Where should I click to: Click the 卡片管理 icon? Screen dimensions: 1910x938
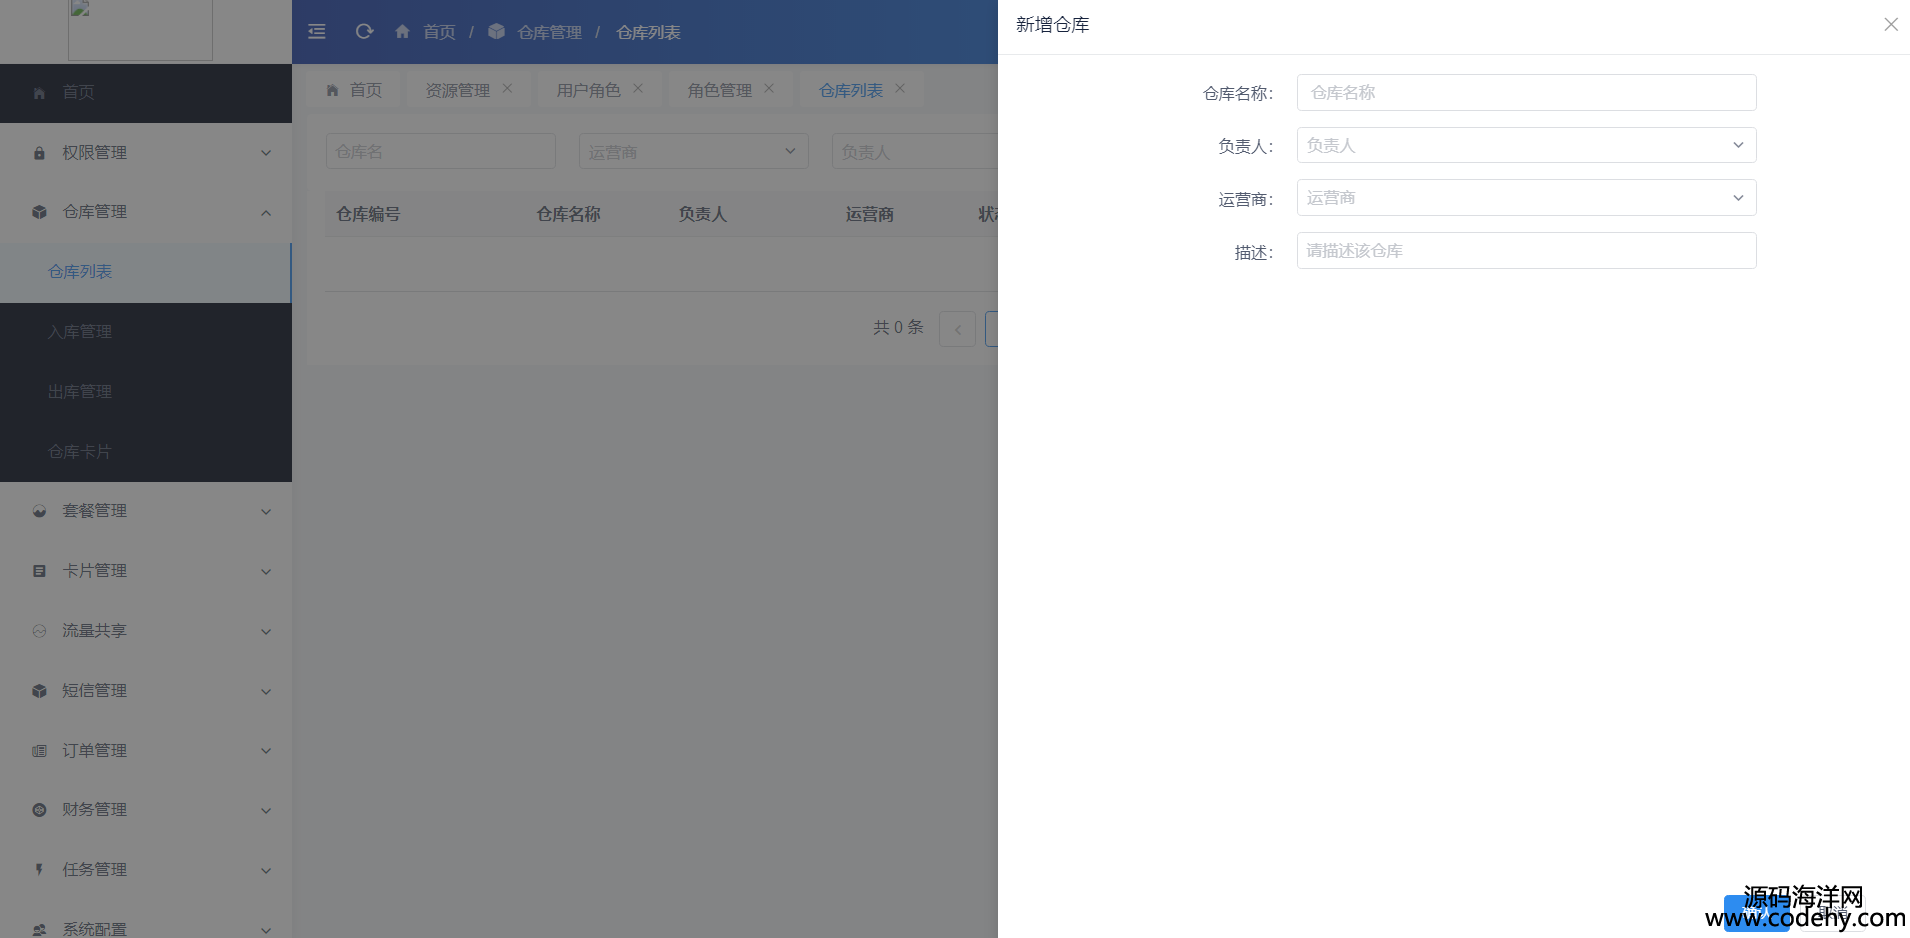coord(39,571)
